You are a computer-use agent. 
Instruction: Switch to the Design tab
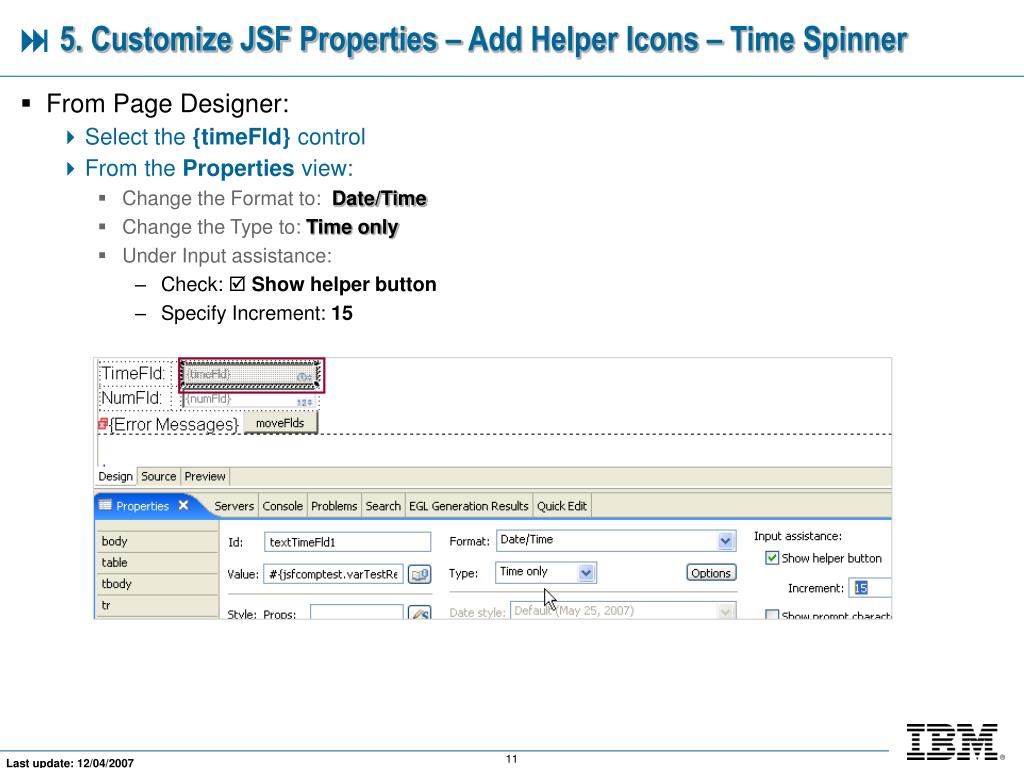(116, 476)
